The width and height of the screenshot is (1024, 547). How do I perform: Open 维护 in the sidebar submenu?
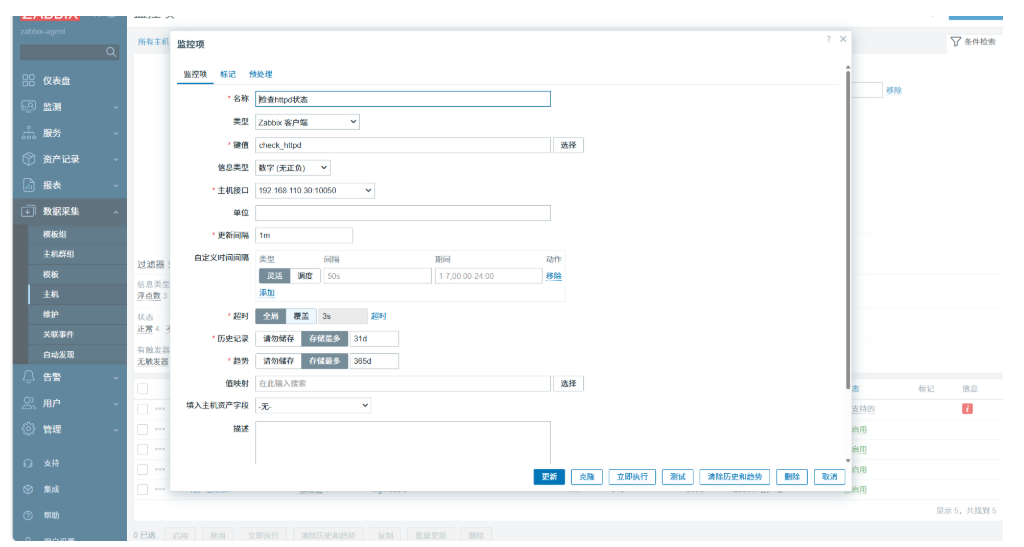51,315
